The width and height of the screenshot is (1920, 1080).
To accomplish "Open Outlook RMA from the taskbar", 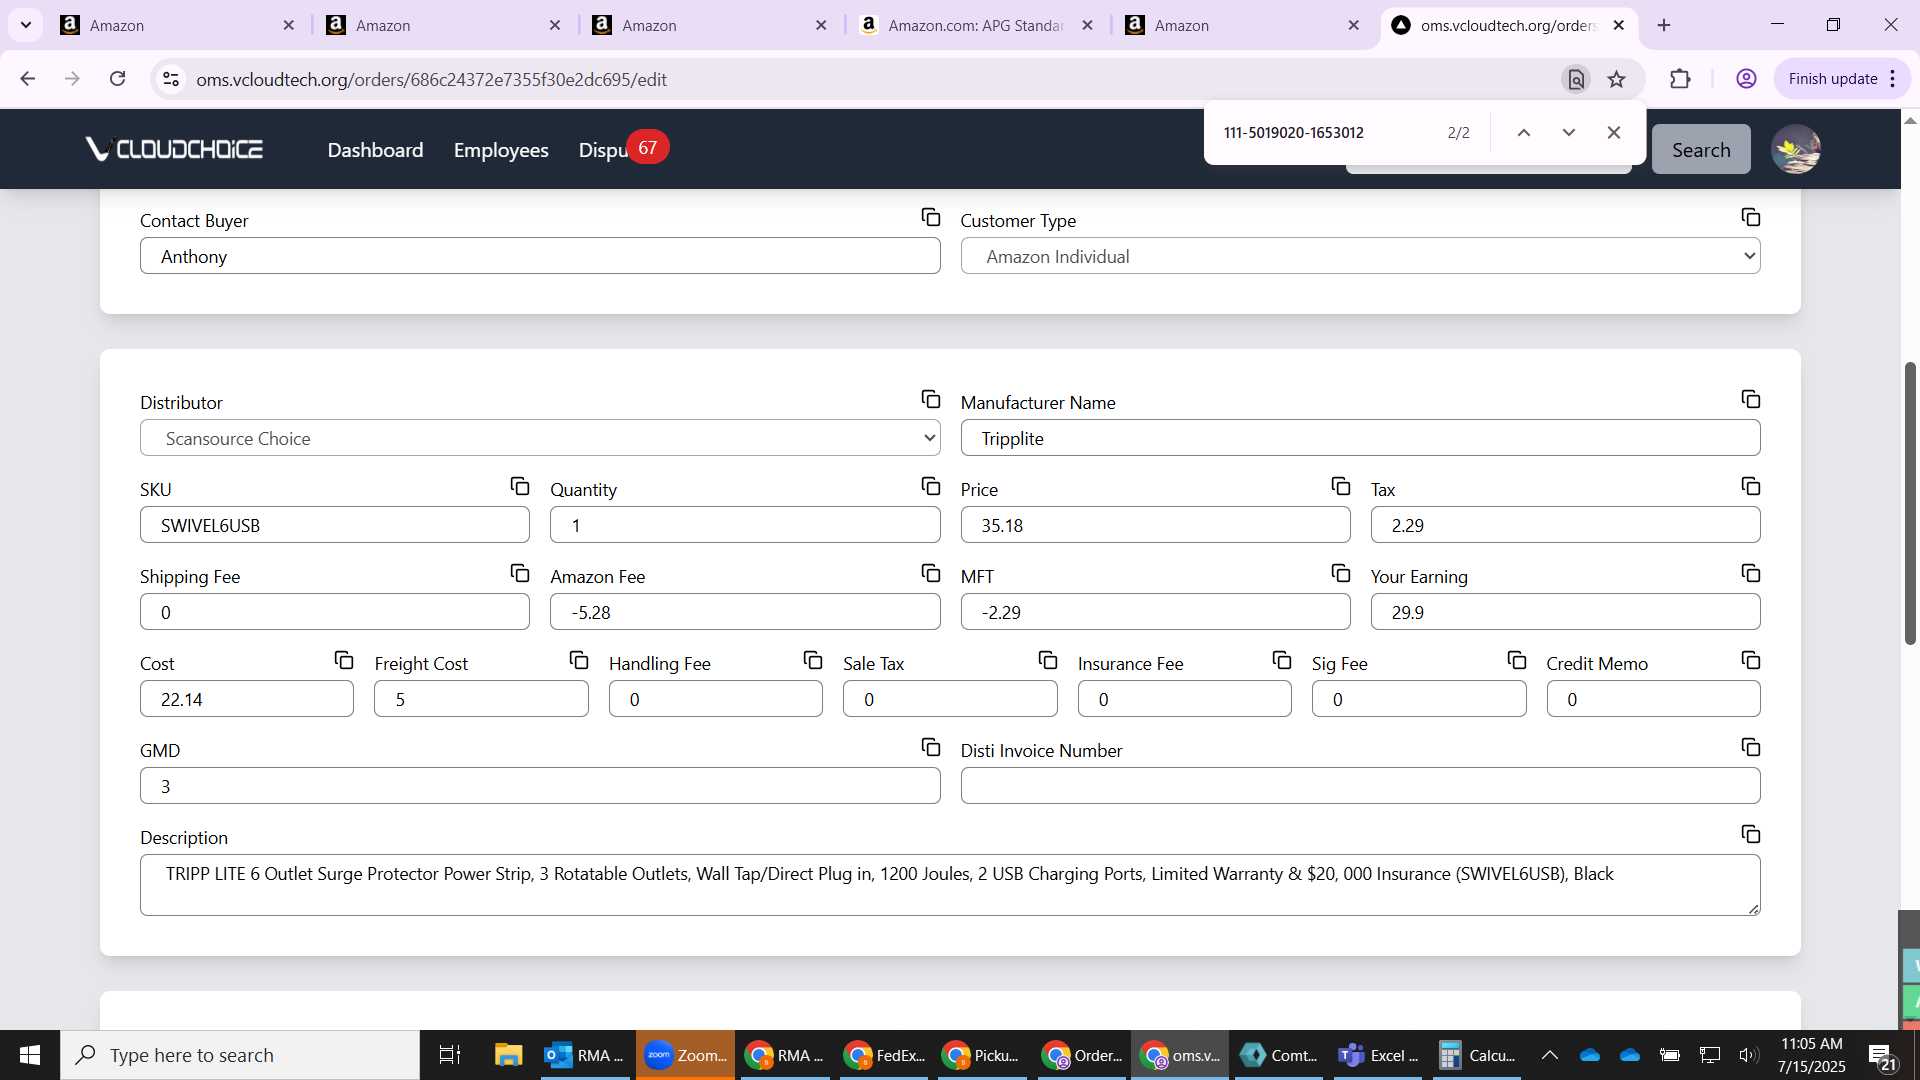I will [585, 1055].
